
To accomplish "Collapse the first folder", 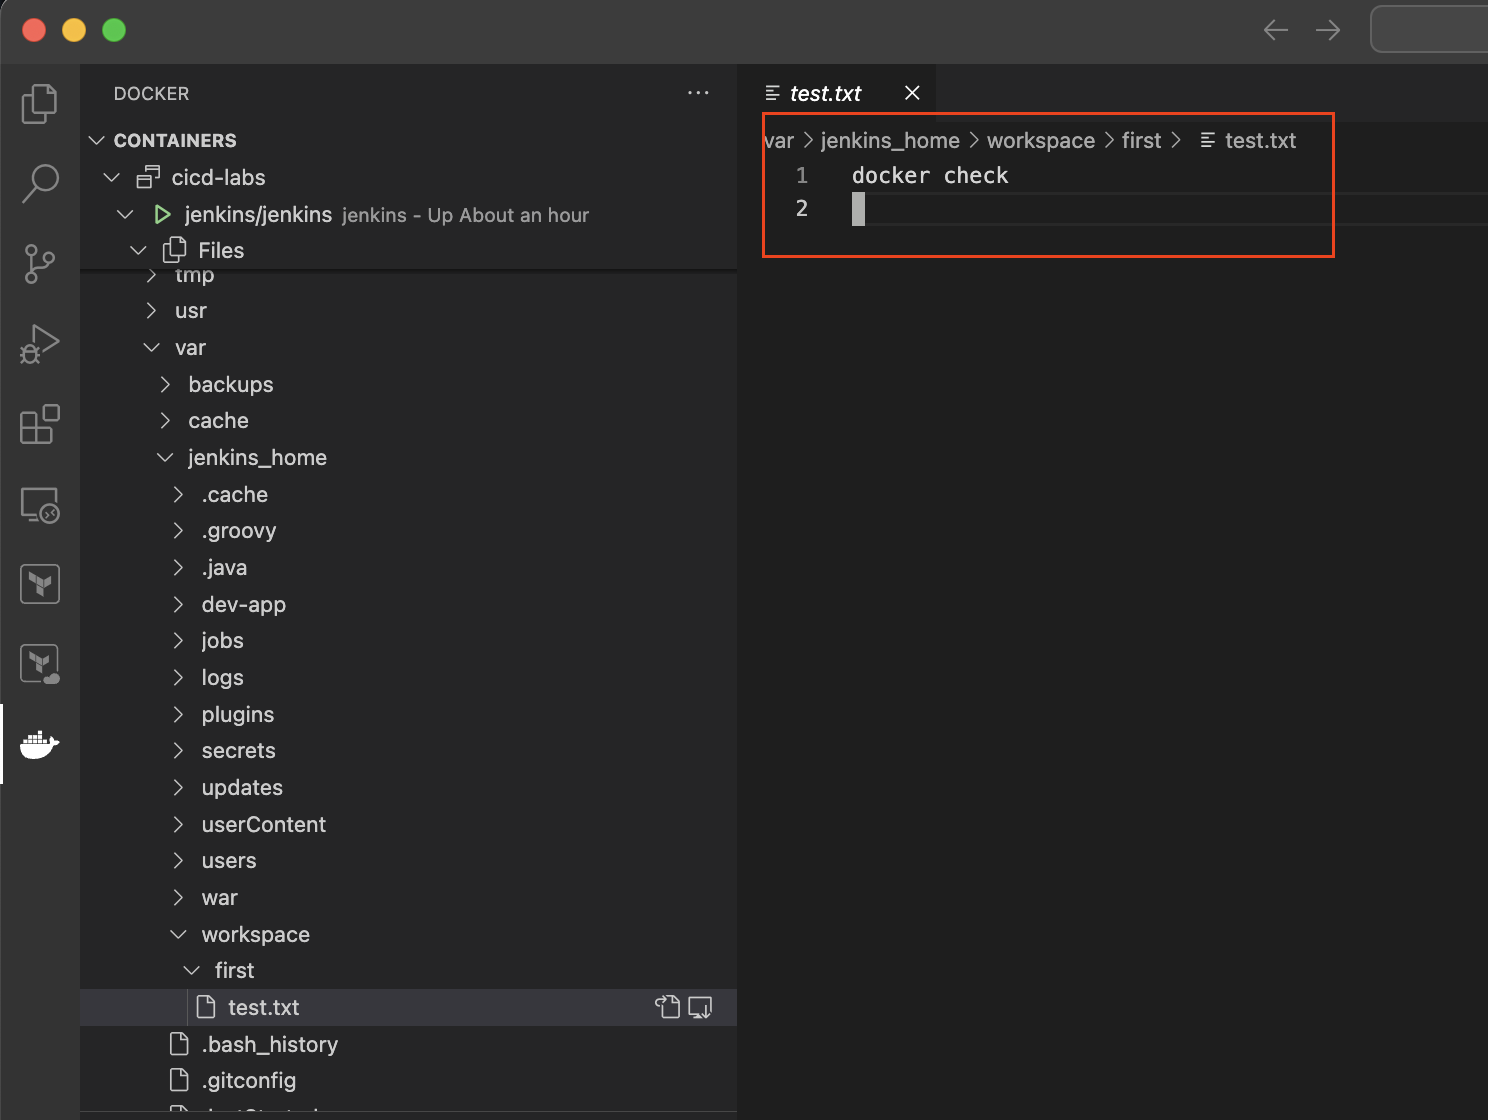I will tap(191, 971).
